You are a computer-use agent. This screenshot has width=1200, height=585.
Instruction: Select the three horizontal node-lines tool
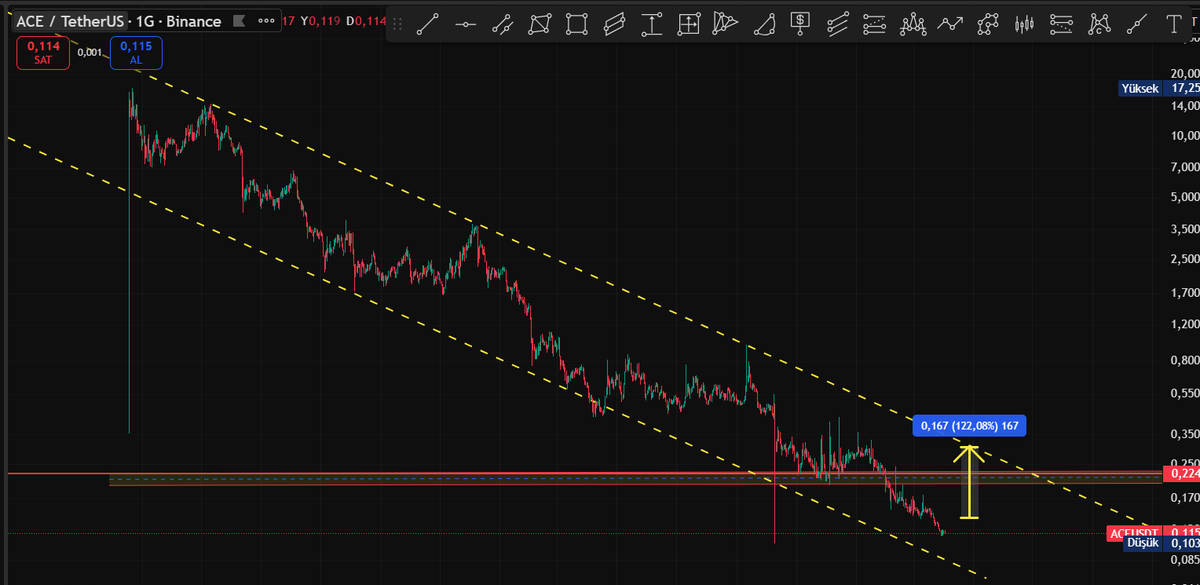tap(1062, 22)
